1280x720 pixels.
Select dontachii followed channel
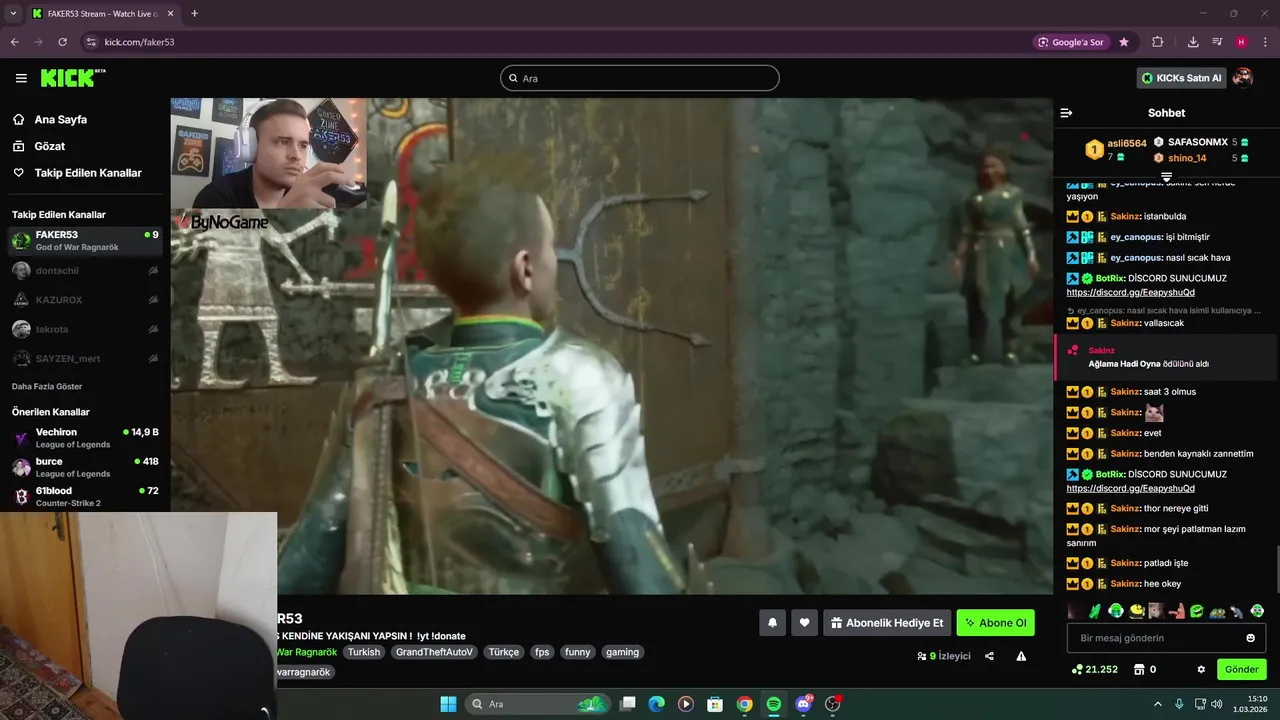85,270
